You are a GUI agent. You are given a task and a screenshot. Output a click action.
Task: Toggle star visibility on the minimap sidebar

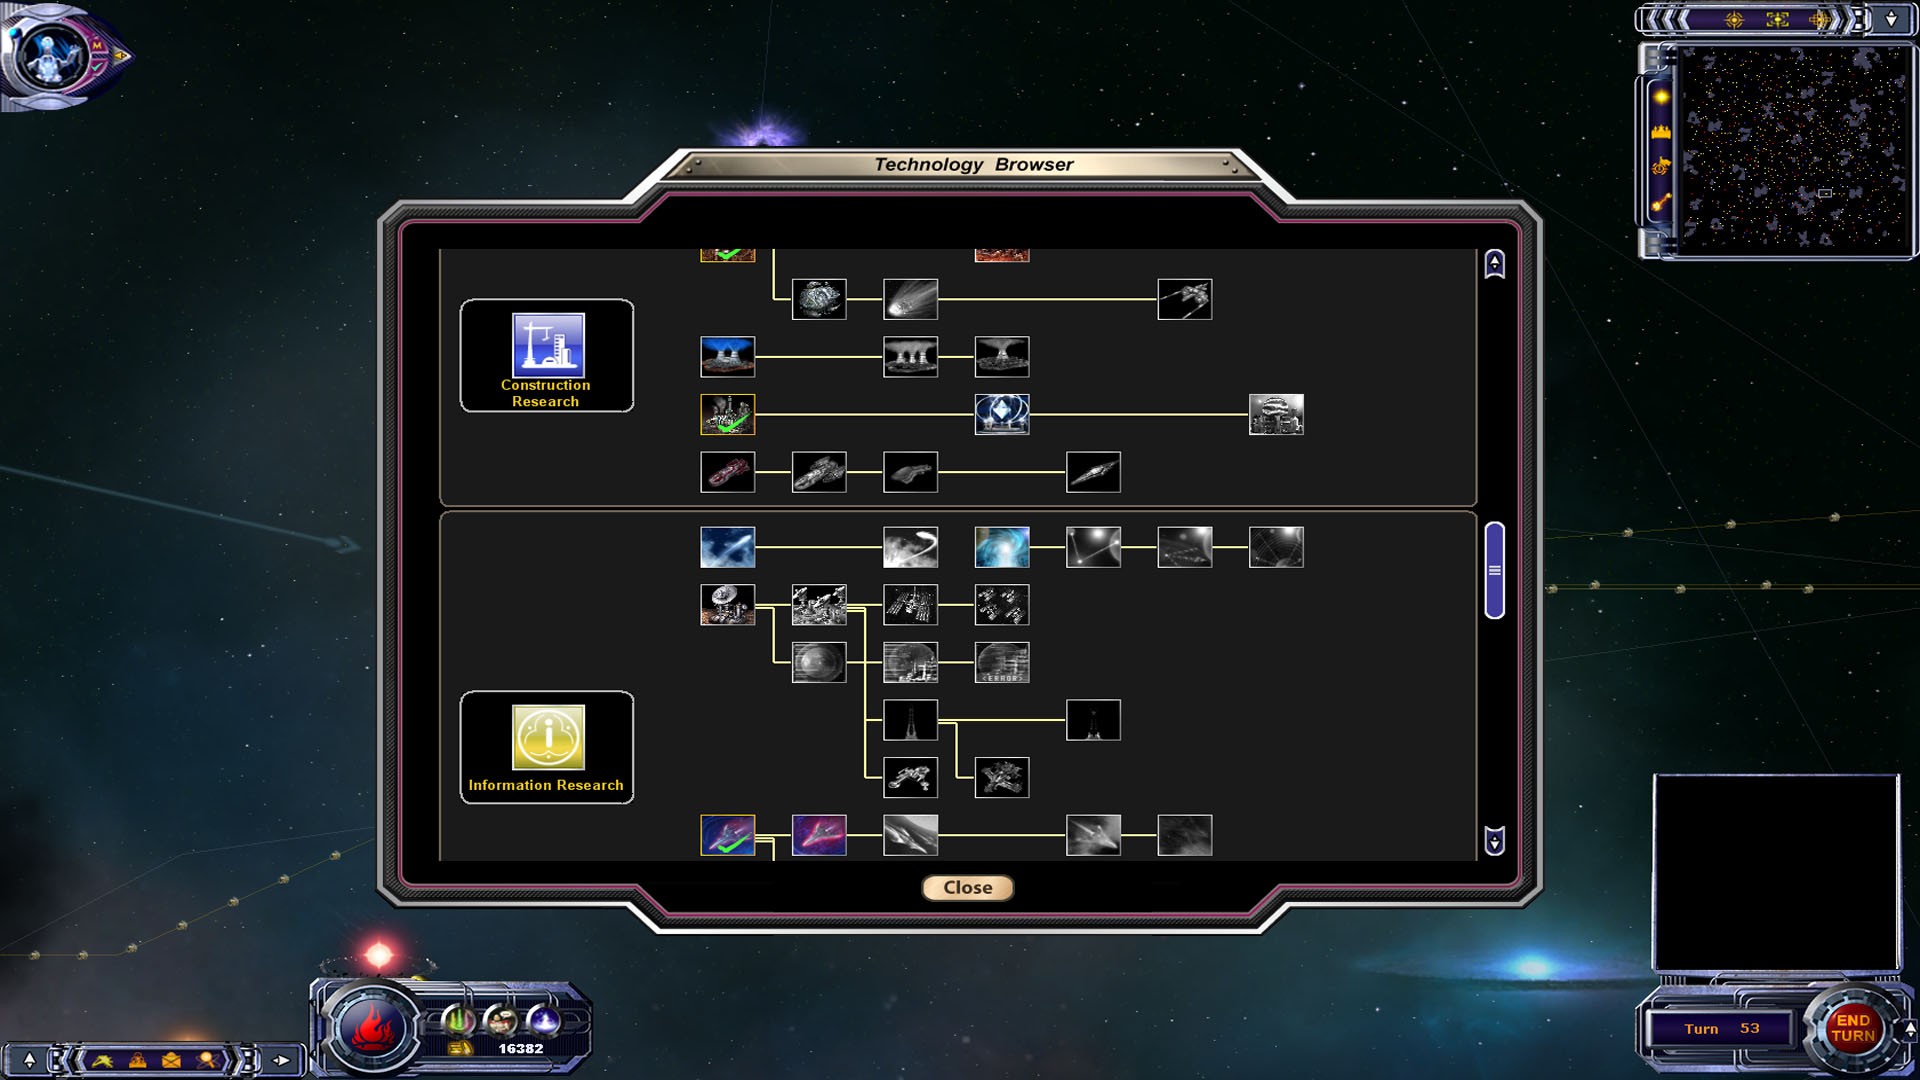point(1661,97)
